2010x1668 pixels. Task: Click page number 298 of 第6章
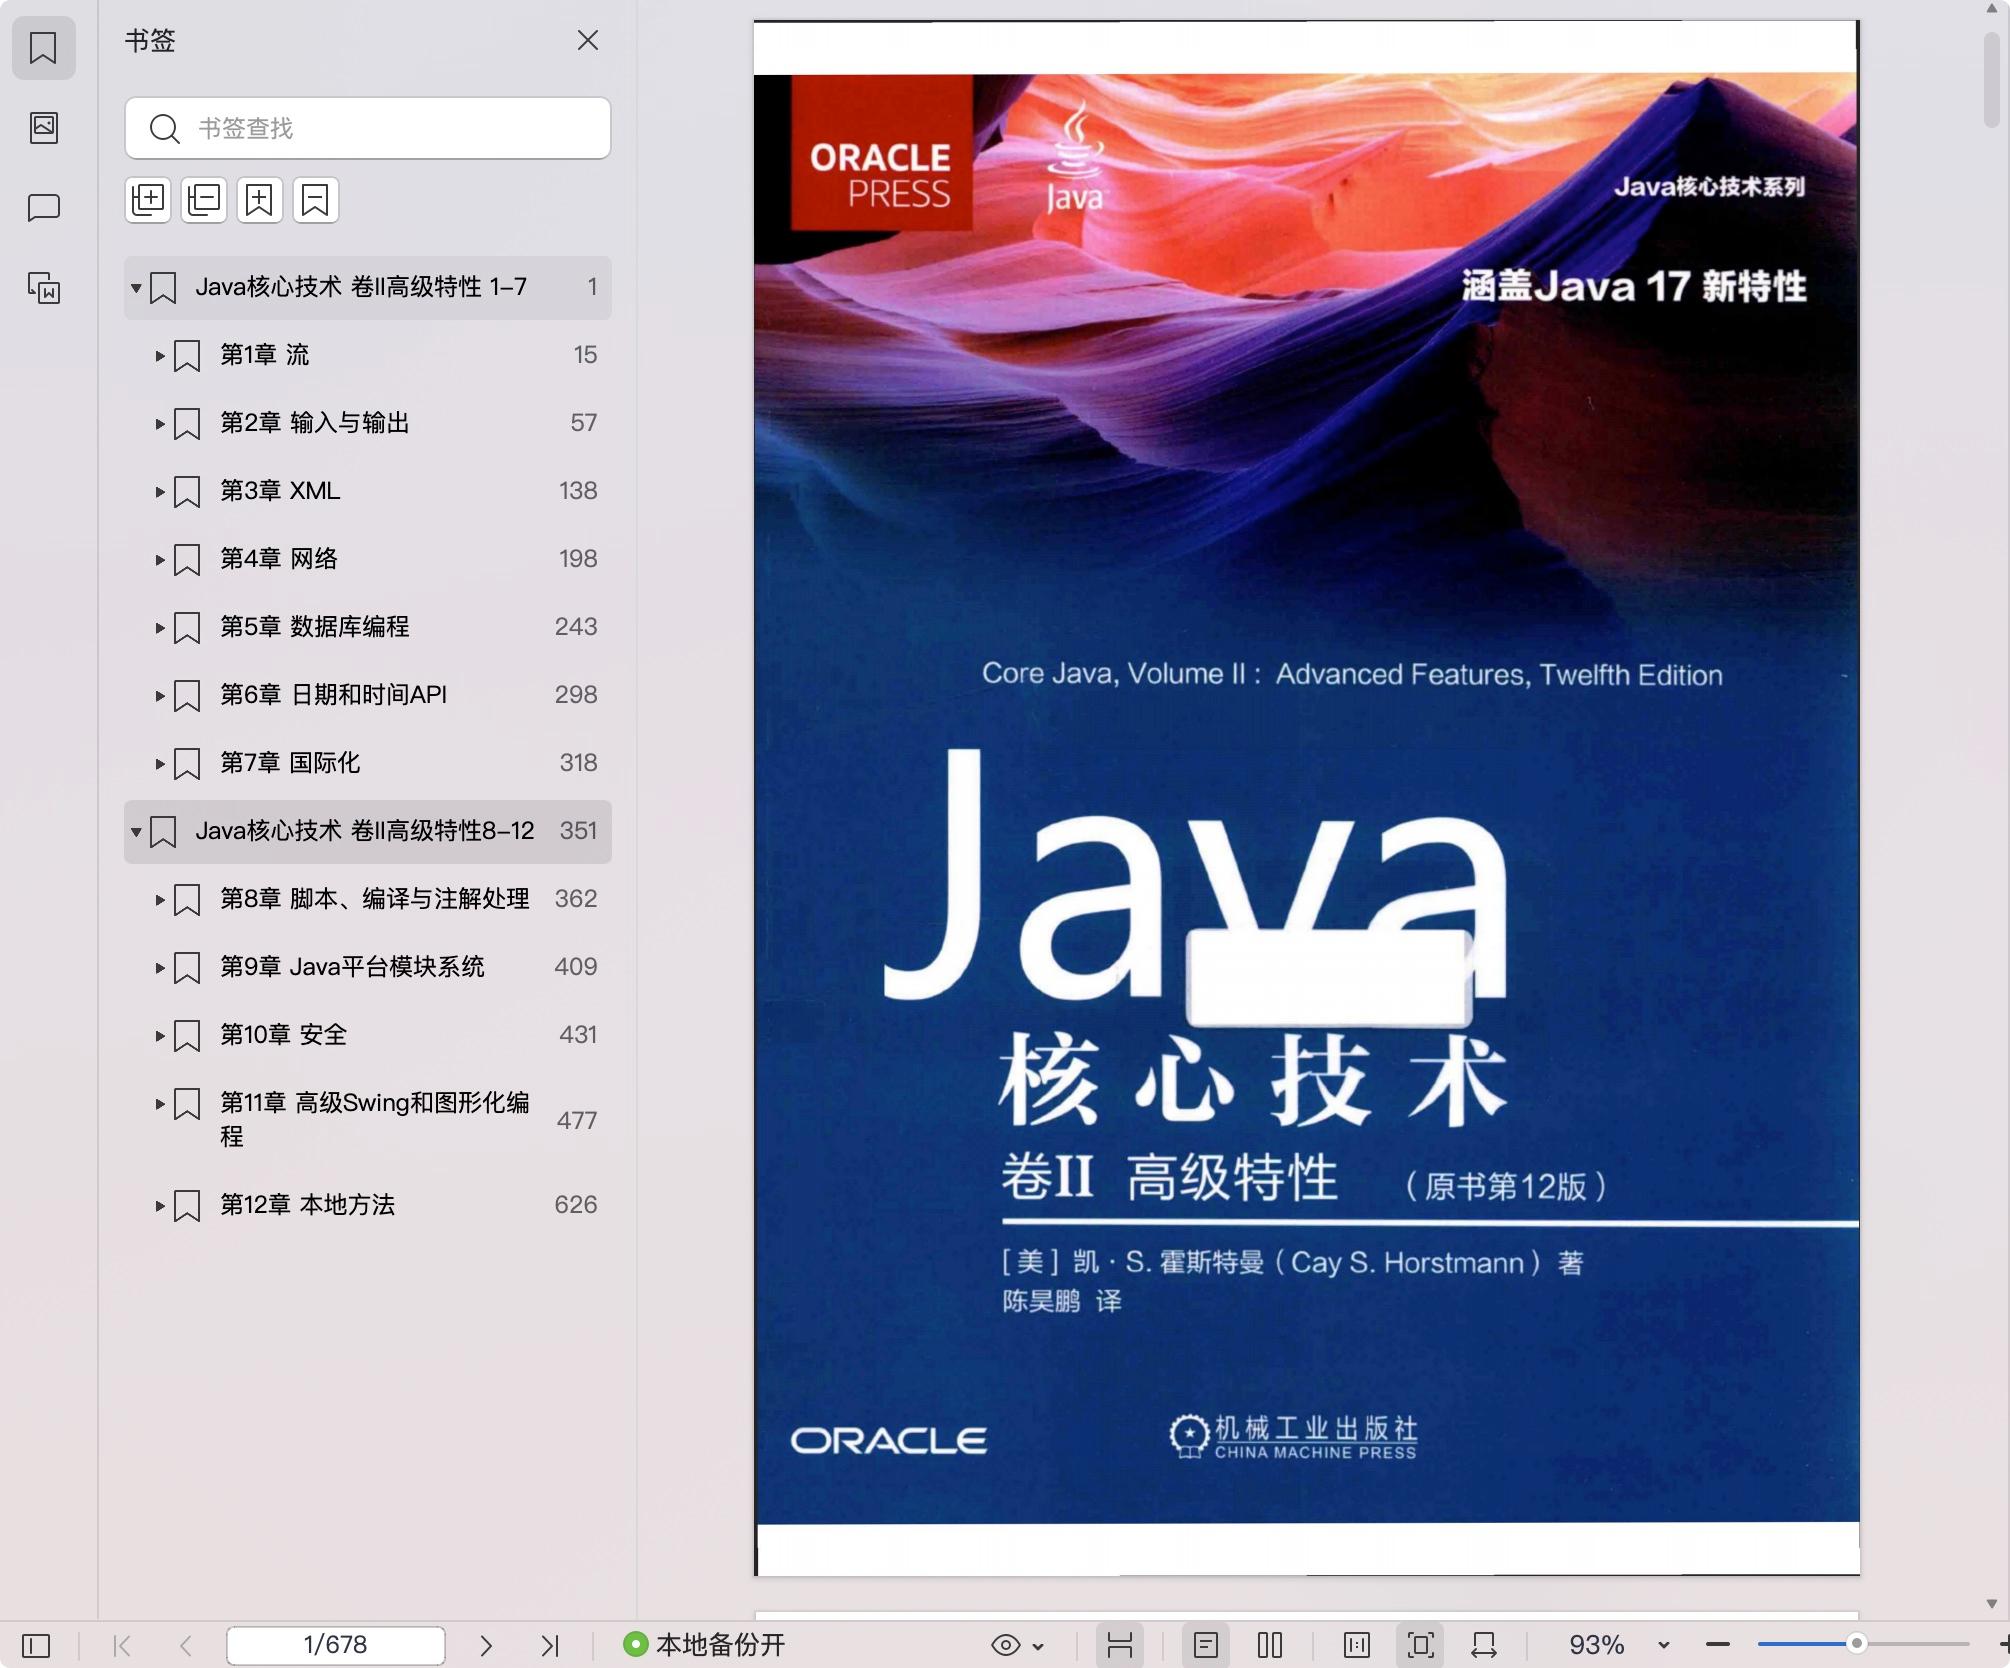click(576, 695)
